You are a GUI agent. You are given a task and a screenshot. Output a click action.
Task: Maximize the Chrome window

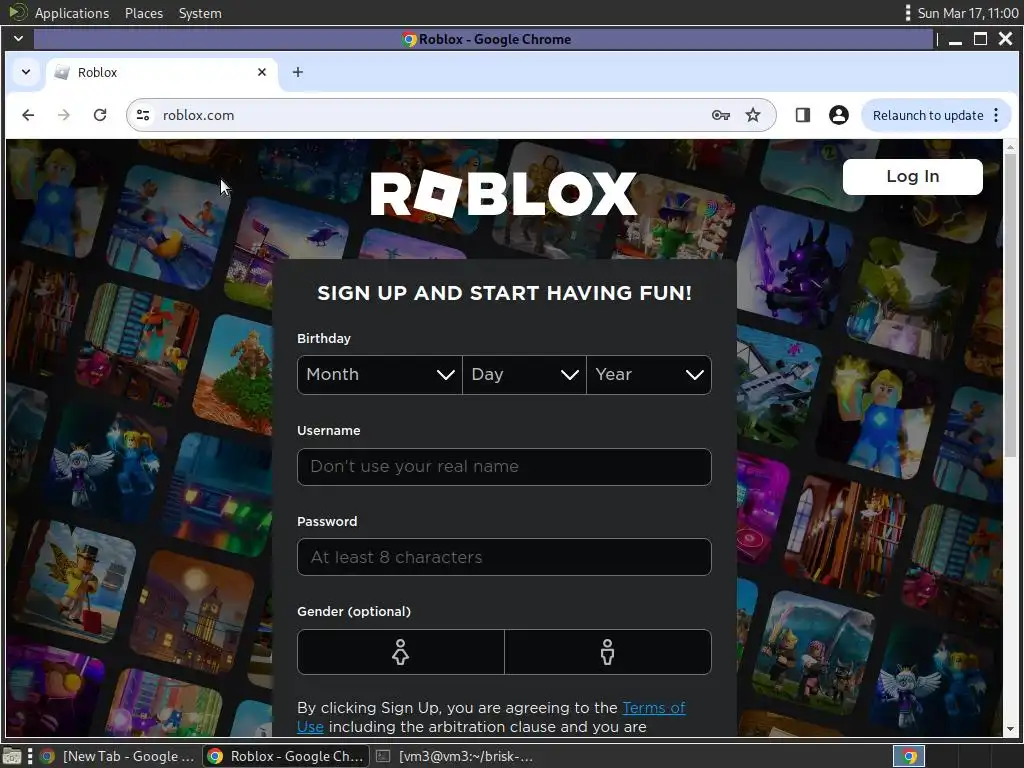(x=980, y=39)
